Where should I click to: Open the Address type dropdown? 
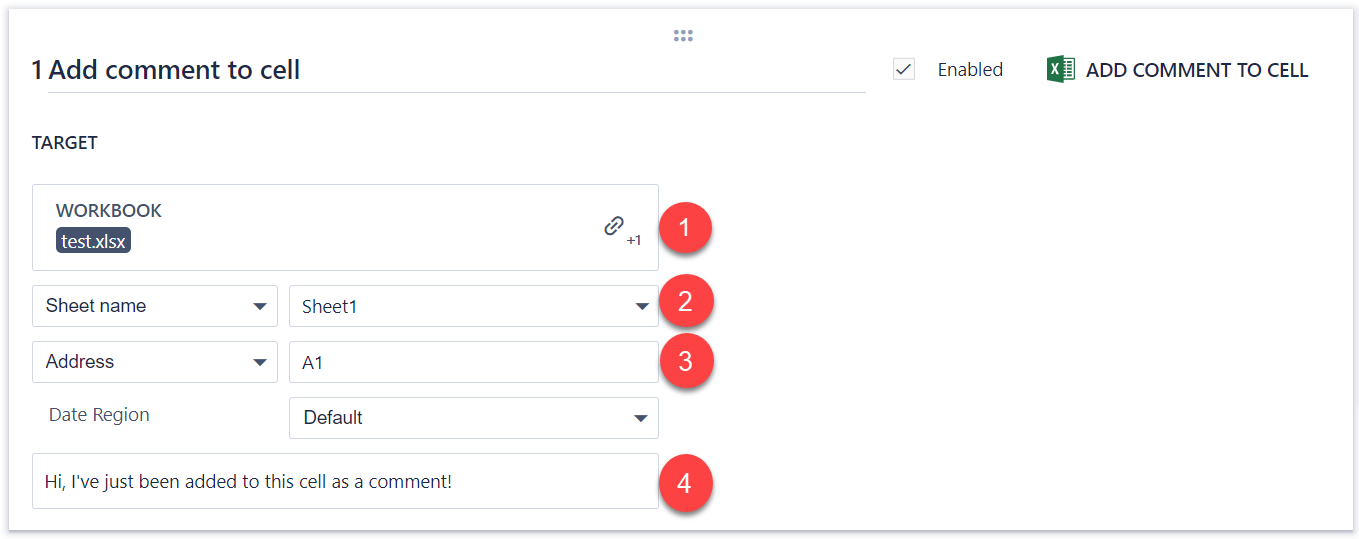[155, 362]
